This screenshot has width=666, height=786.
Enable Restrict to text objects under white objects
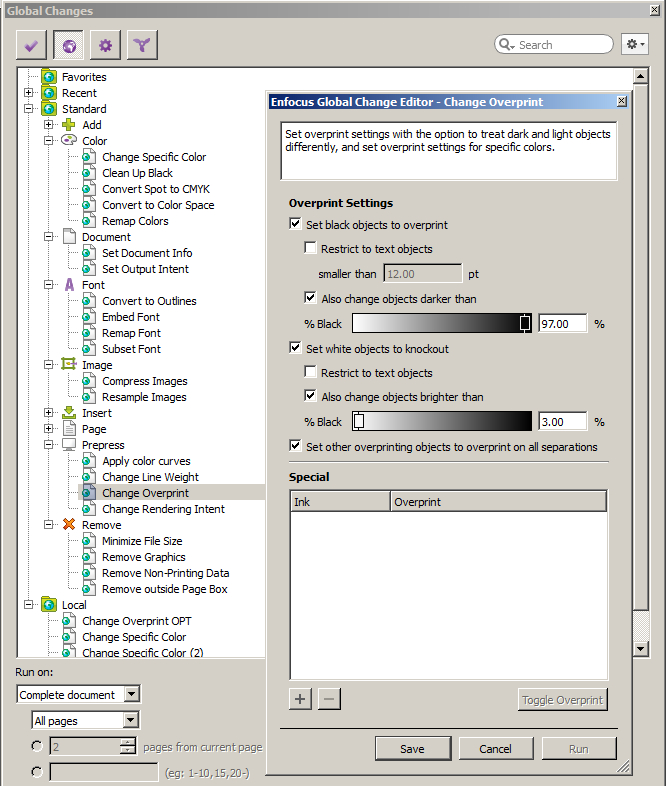(311, 372)
